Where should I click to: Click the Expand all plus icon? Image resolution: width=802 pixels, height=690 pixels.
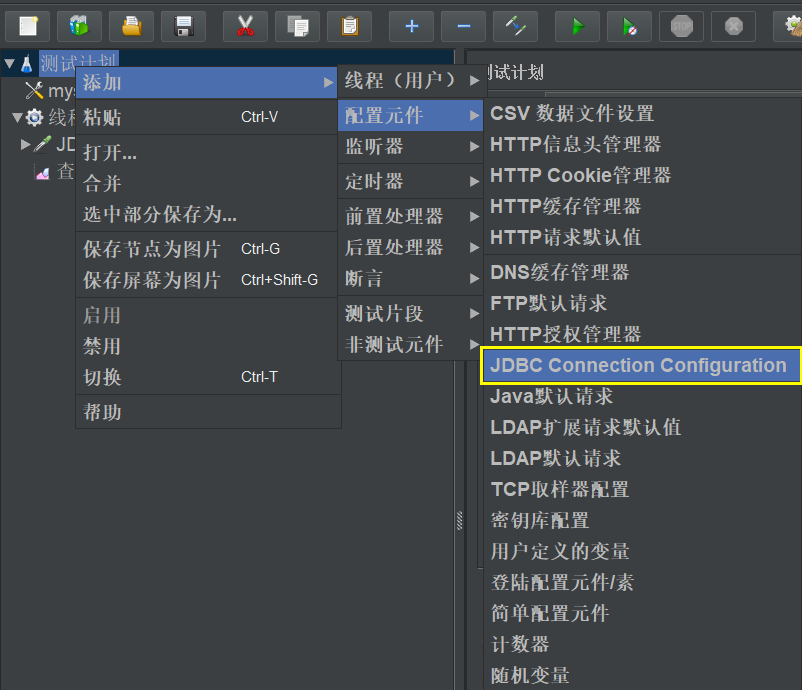(x=411, y=26)
